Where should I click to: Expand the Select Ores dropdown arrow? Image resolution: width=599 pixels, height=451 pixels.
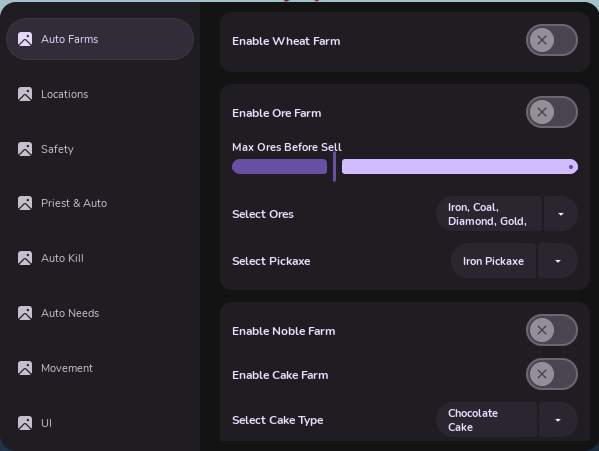coord(561,214)
